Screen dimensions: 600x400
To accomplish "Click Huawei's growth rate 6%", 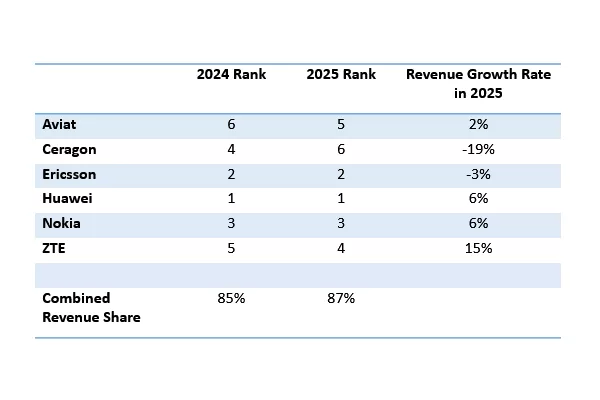I will click(478, 198).
